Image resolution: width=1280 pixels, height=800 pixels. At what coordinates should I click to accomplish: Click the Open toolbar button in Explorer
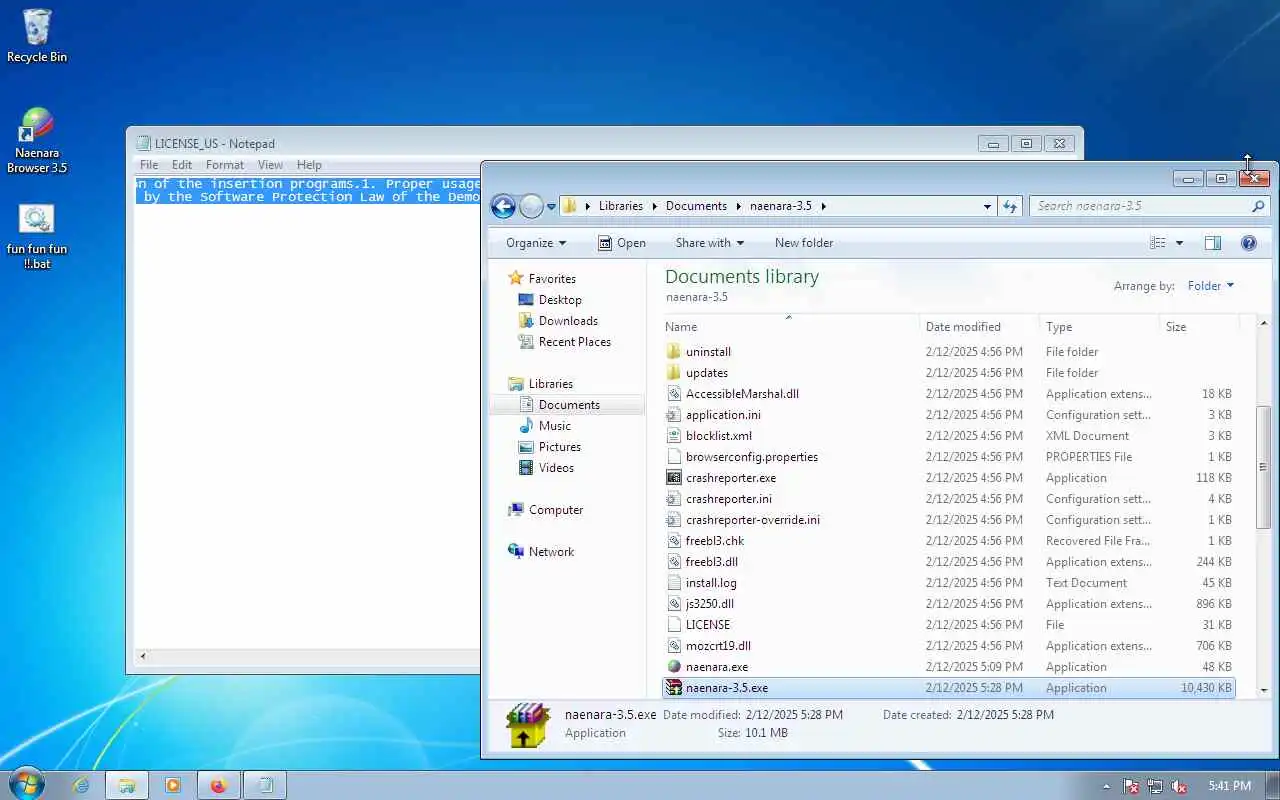(621, 243)
